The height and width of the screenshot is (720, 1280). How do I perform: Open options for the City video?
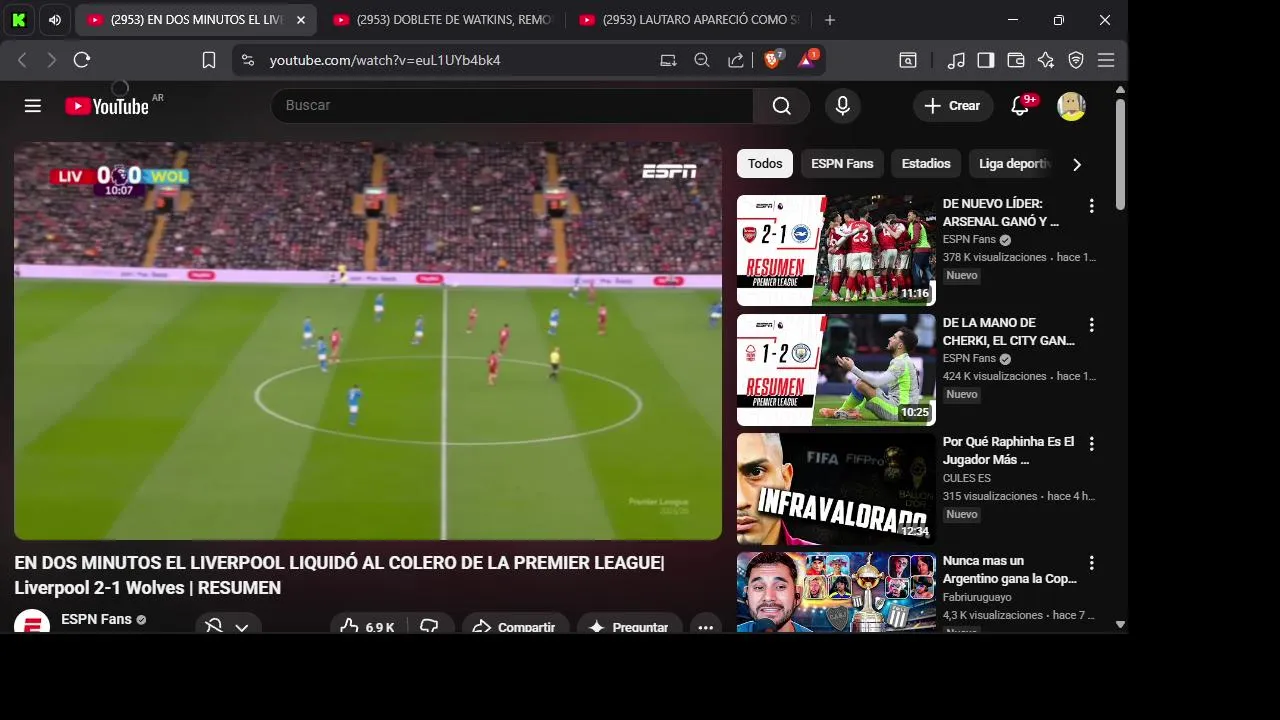1091,325
